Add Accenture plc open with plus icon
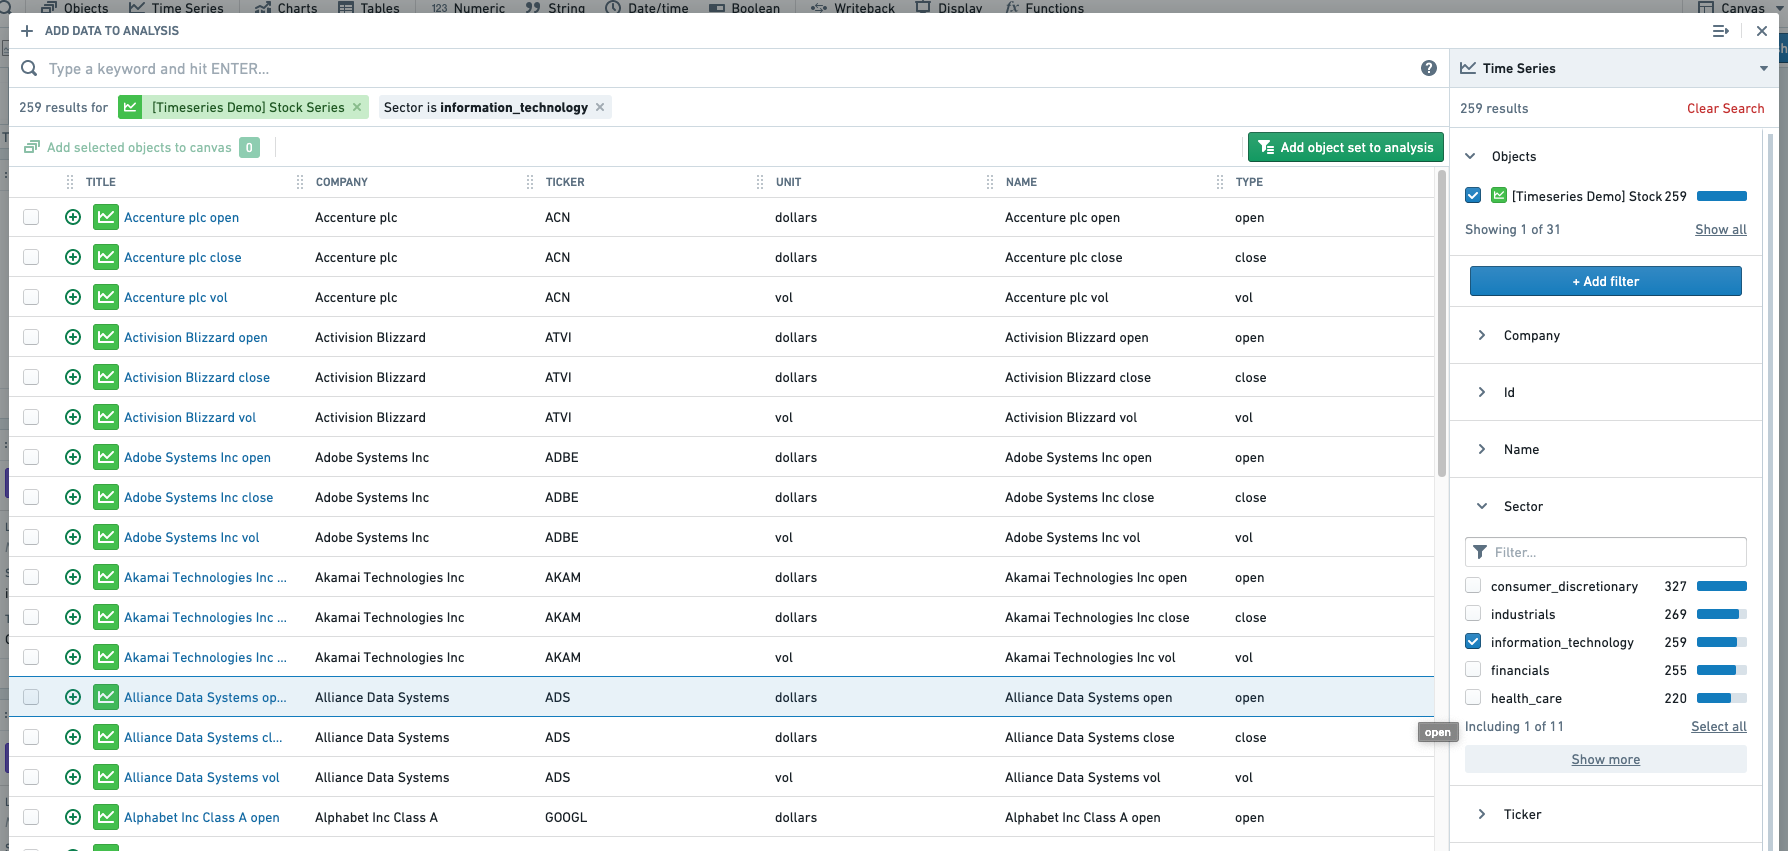Image resolution: width=1788 pixels, height=851 pixels. (73, 217)
